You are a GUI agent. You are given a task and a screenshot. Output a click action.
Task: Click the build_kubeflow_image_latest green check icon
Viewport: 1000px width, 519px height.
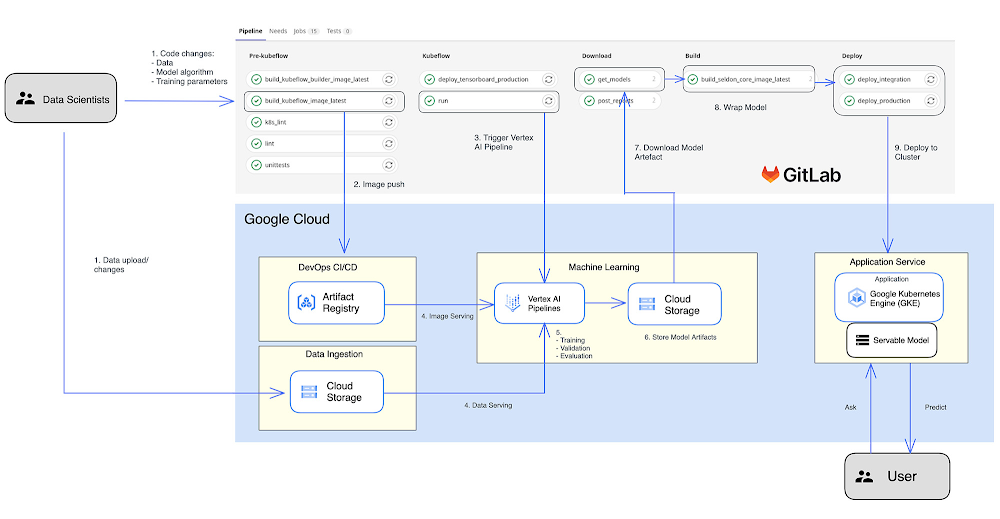tap(256, 101)
